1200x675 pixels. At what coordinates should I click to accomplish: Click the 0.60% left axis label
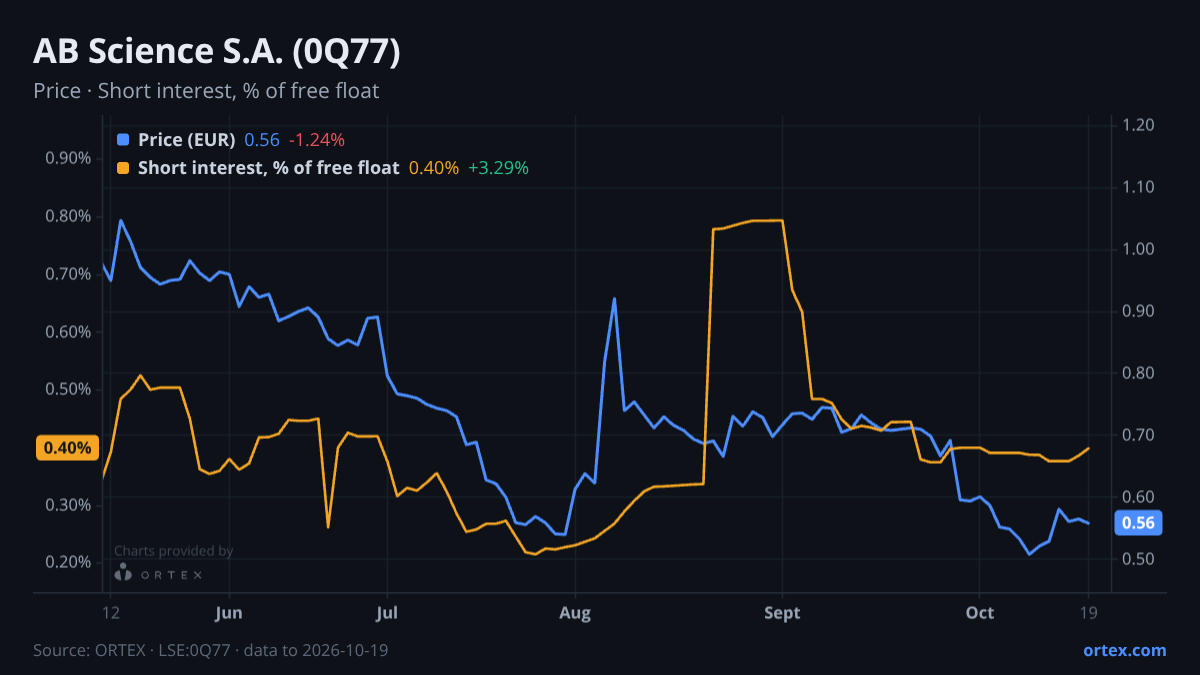pos(69,332)
